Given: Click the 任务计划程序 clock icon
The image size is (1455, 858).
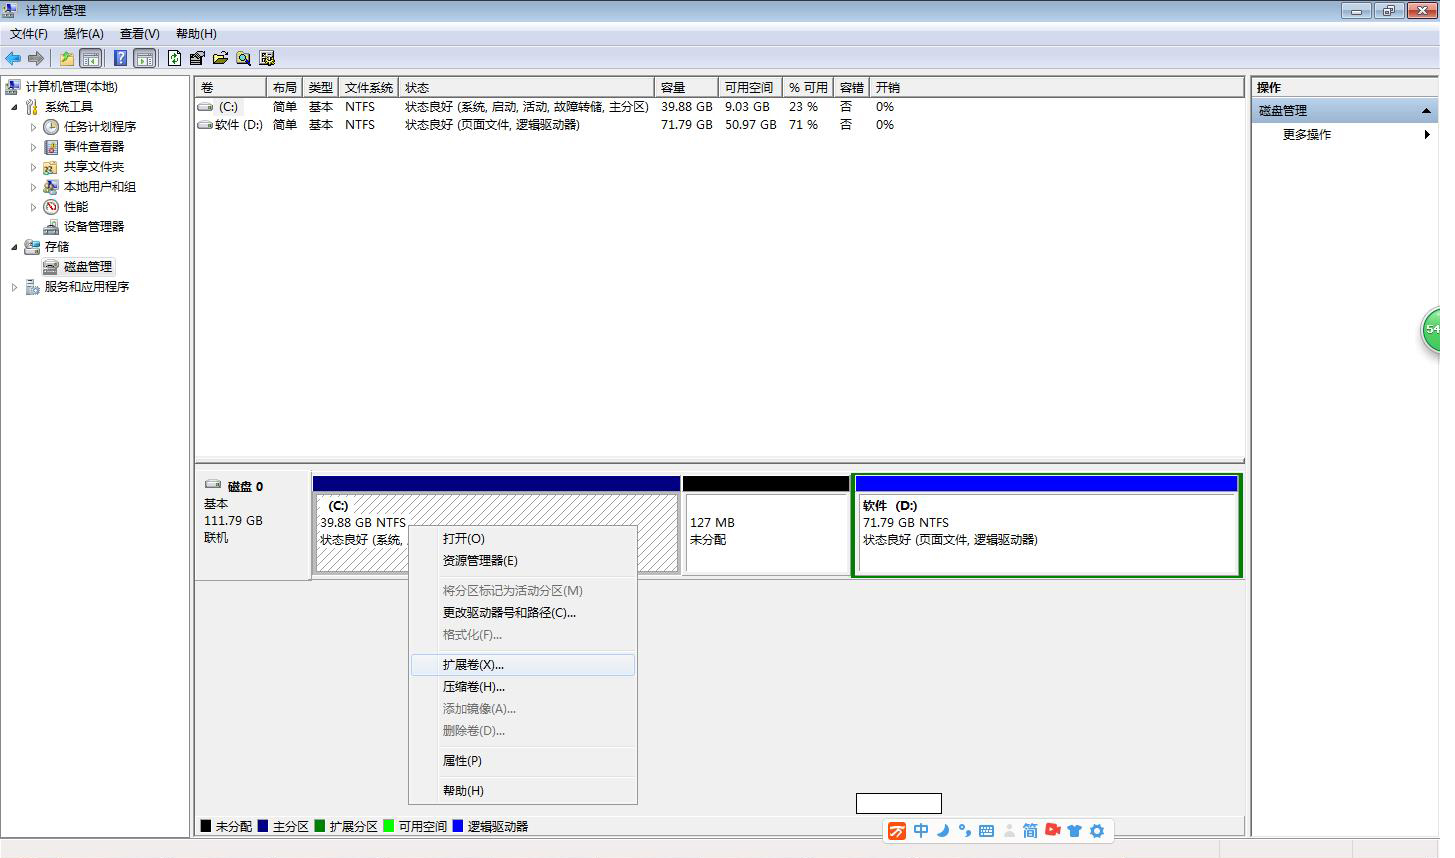Looking at the screenshot, I should point(51,127).
